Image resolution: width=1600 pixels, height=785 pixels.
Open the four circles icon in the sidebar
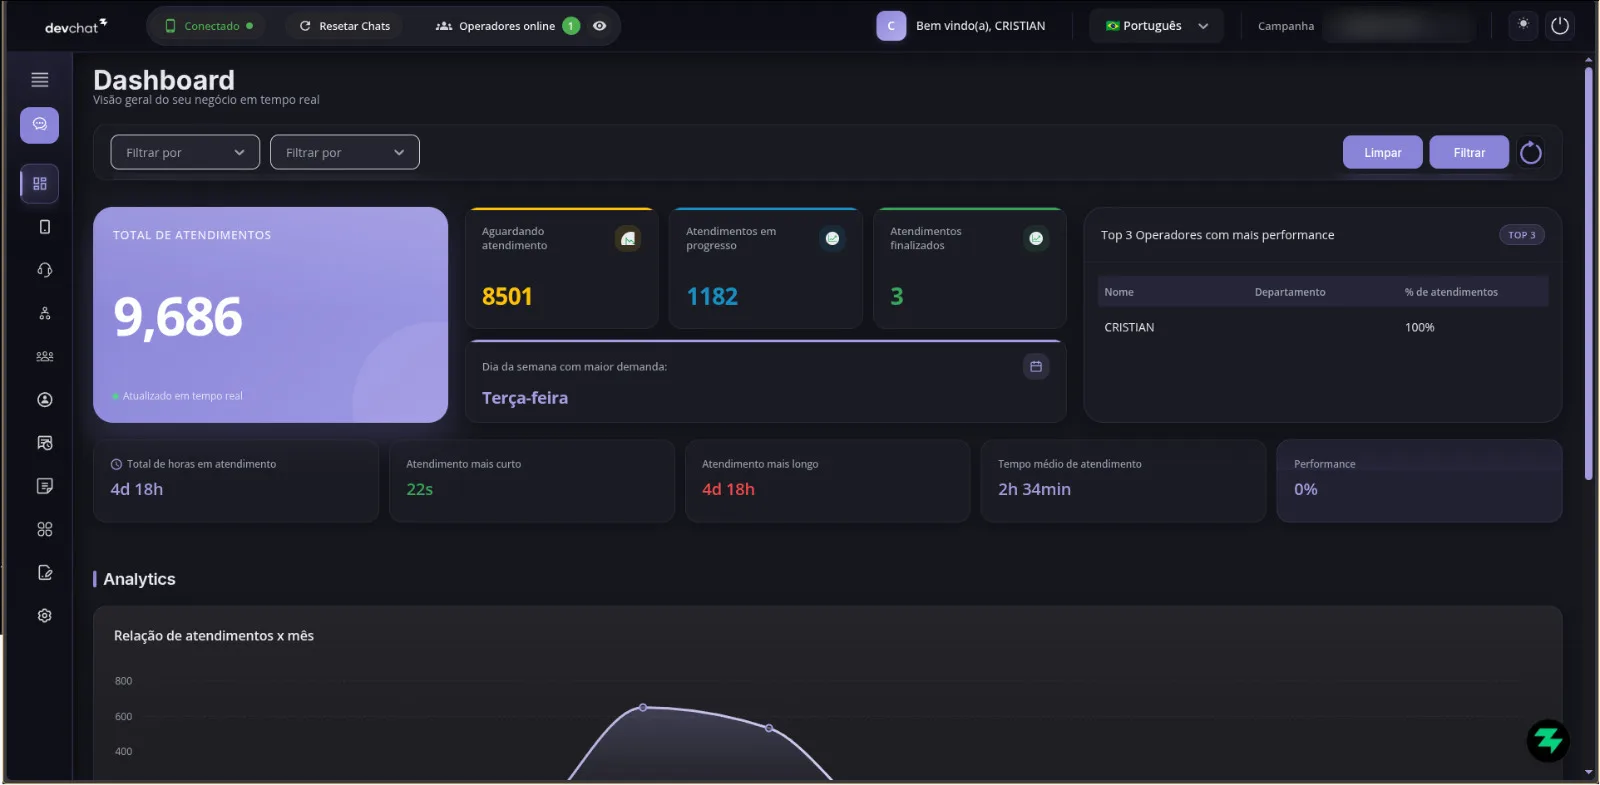pos(44,529)
